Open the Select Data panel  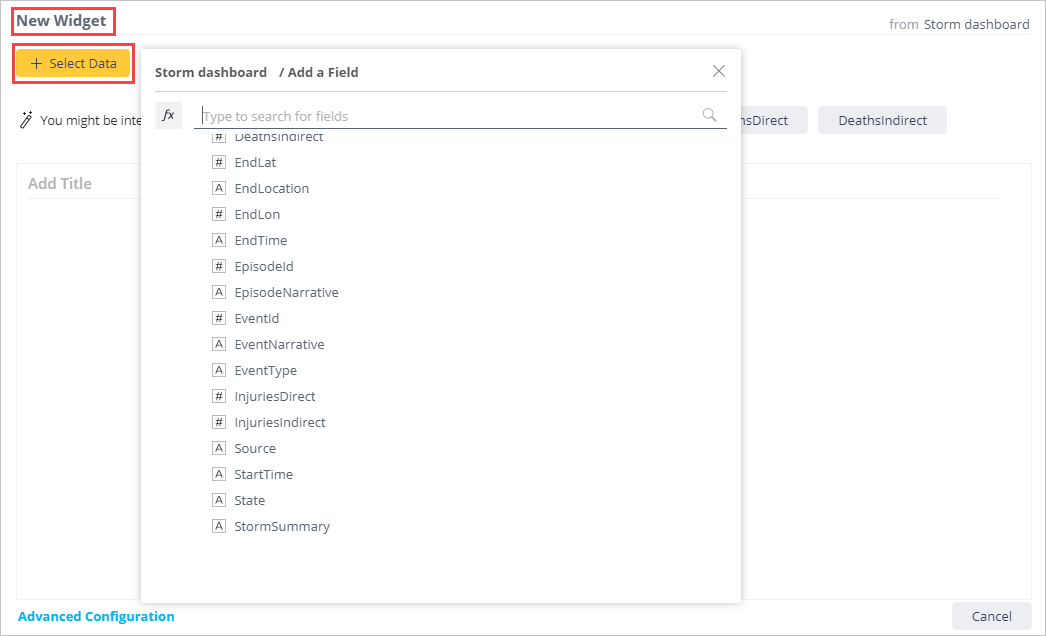coord(72,63)
